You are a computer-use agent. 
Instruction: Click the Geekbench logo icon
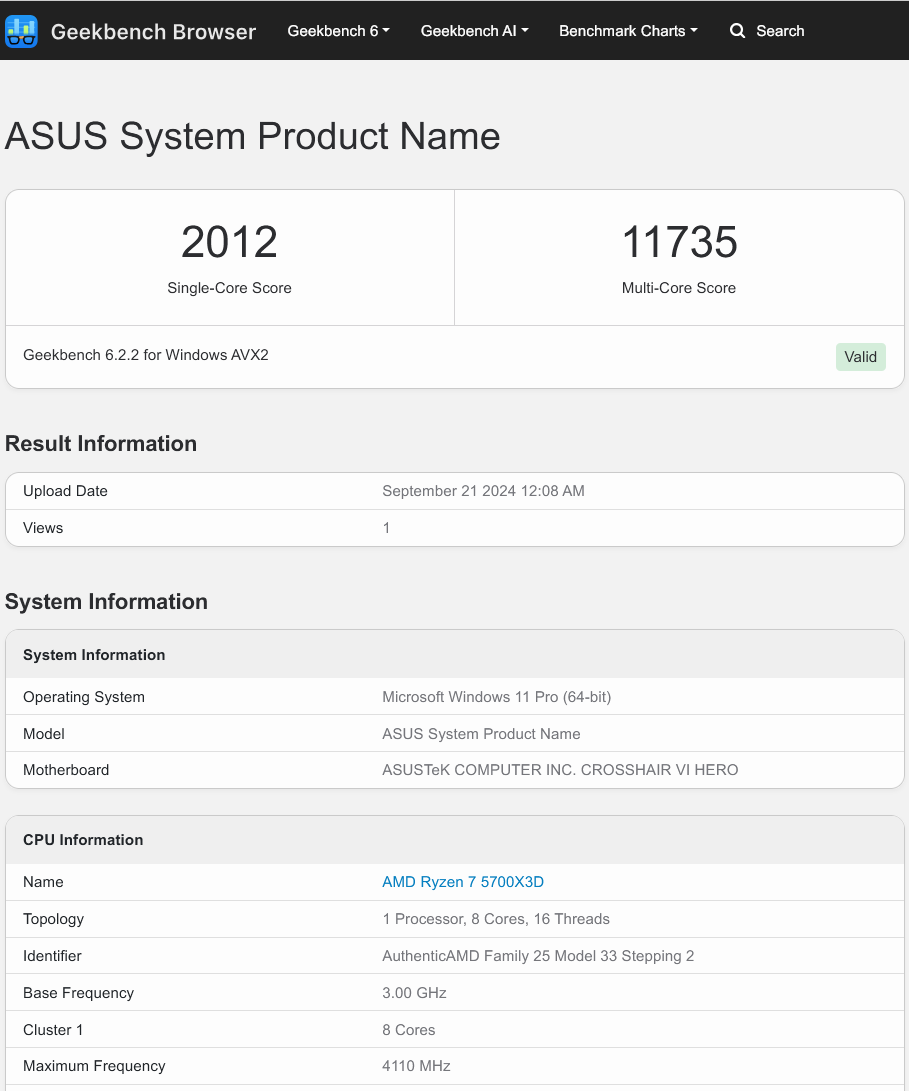coord(21,31)
